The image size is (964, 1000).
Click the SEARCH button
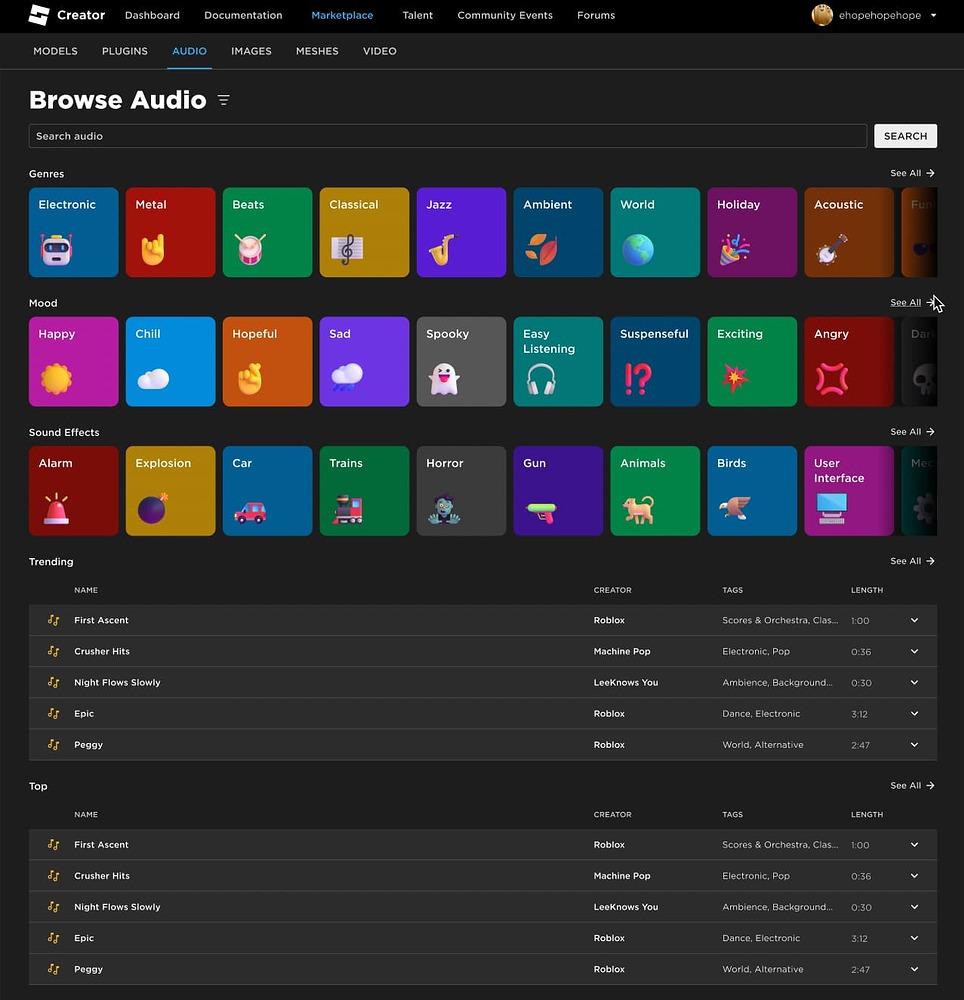click(905, 135)
